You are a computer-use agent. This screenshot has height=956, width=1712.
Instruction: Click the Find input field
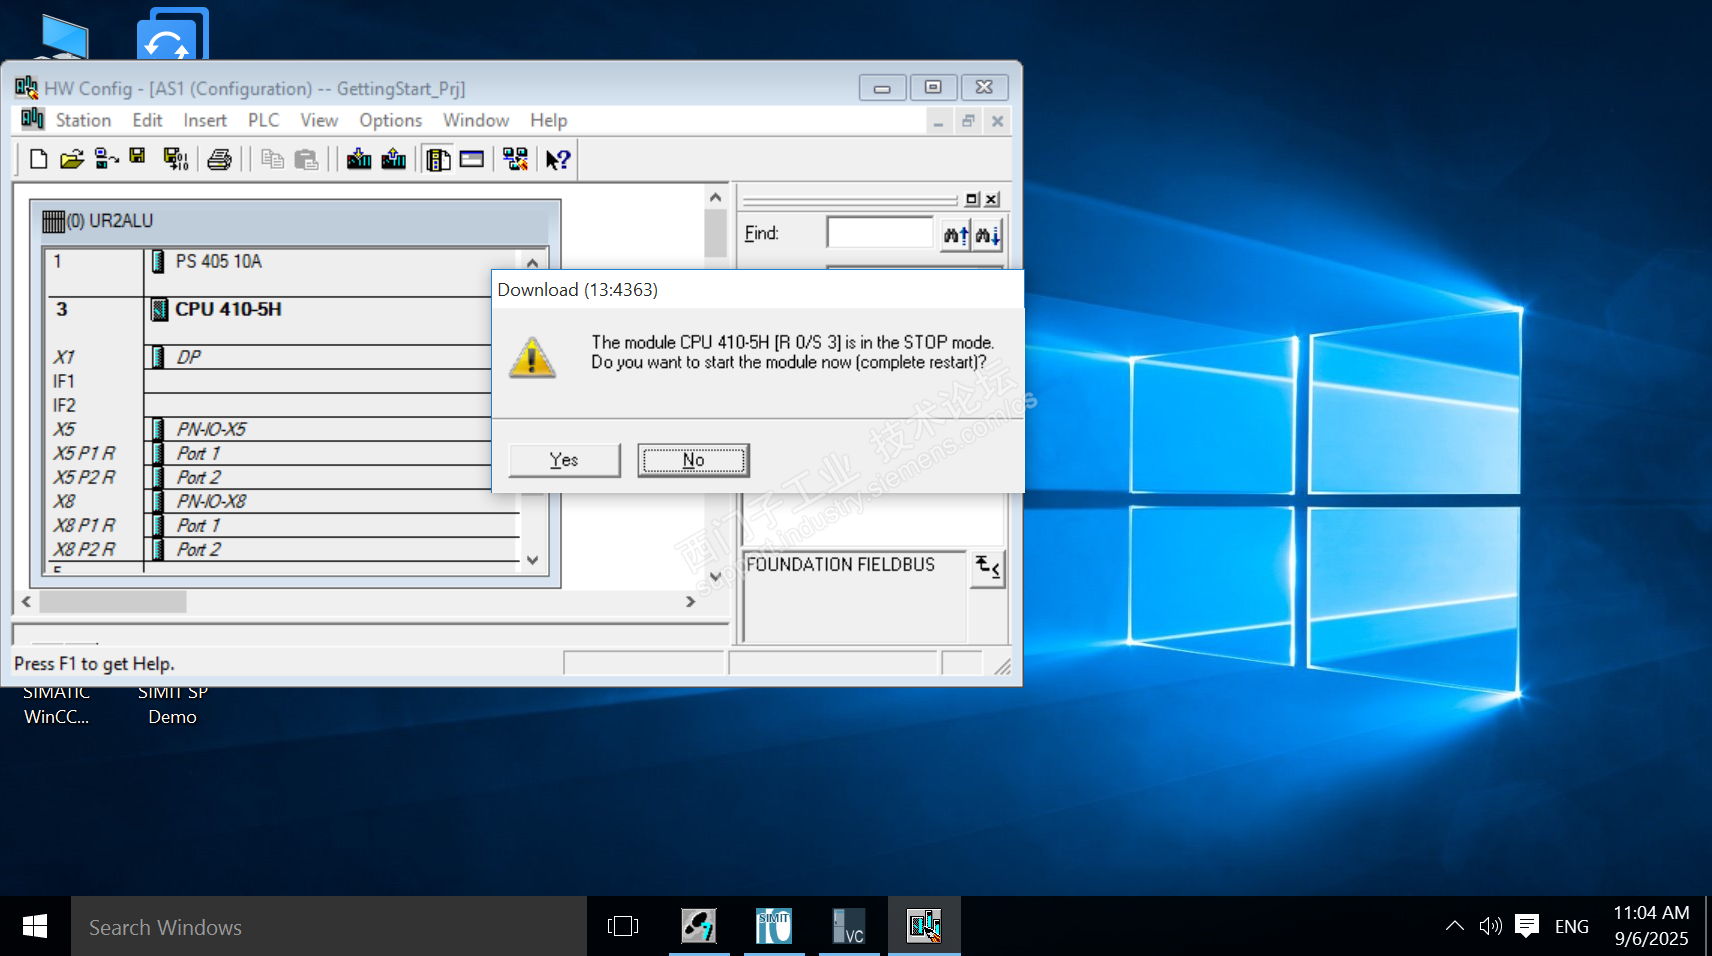pyautogui.click(x=879, y=233)
